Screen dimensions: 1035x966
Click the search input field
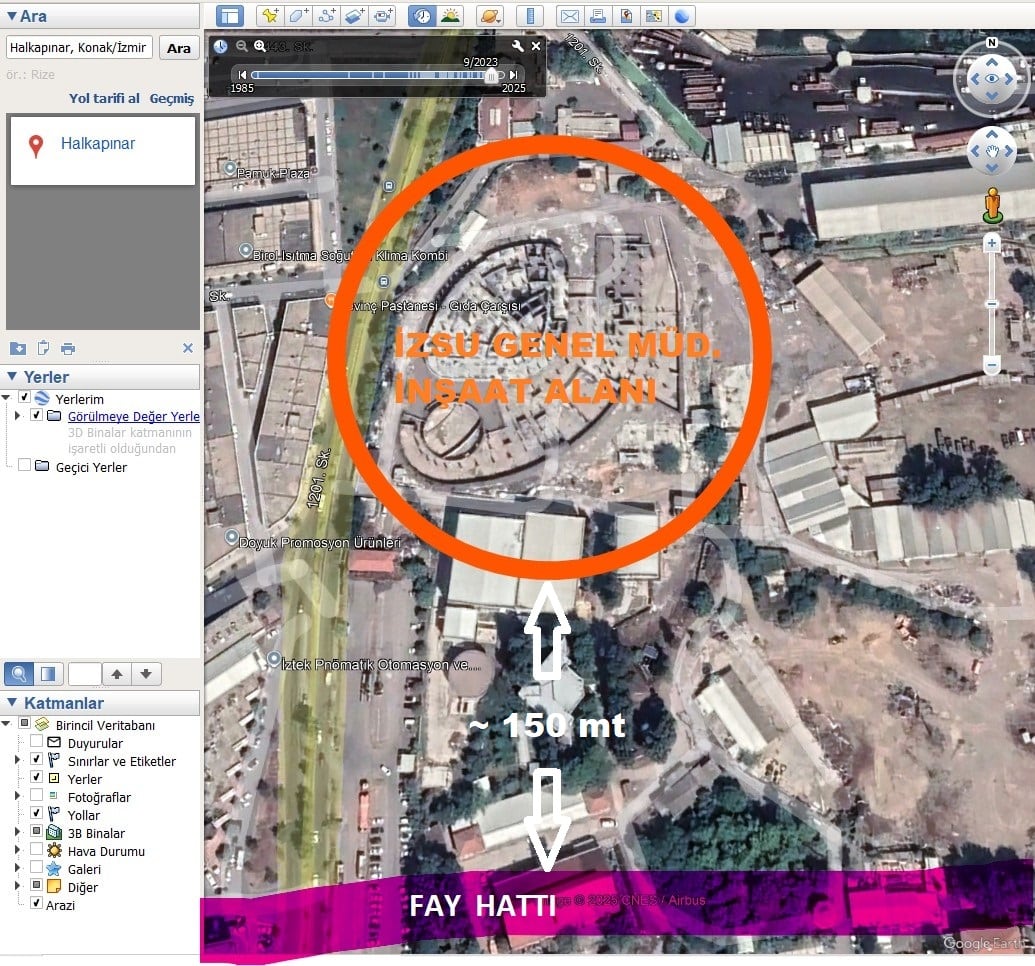[80, 48]
